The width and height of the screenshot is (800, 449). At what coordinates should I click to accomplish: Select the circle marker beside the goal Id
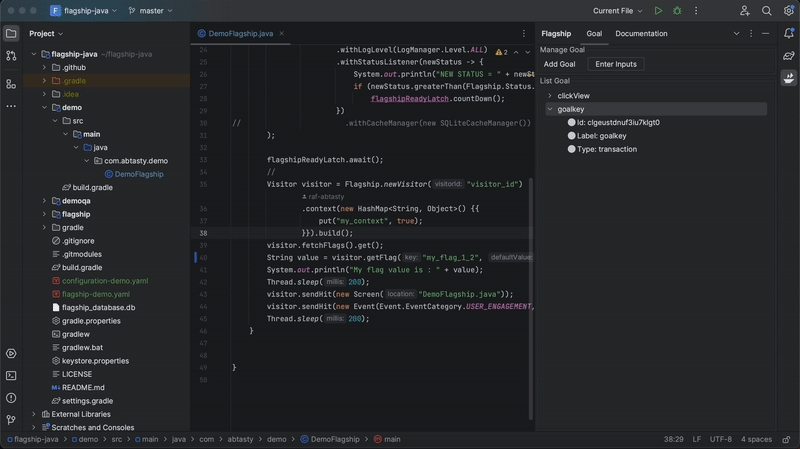coord(571,123)
